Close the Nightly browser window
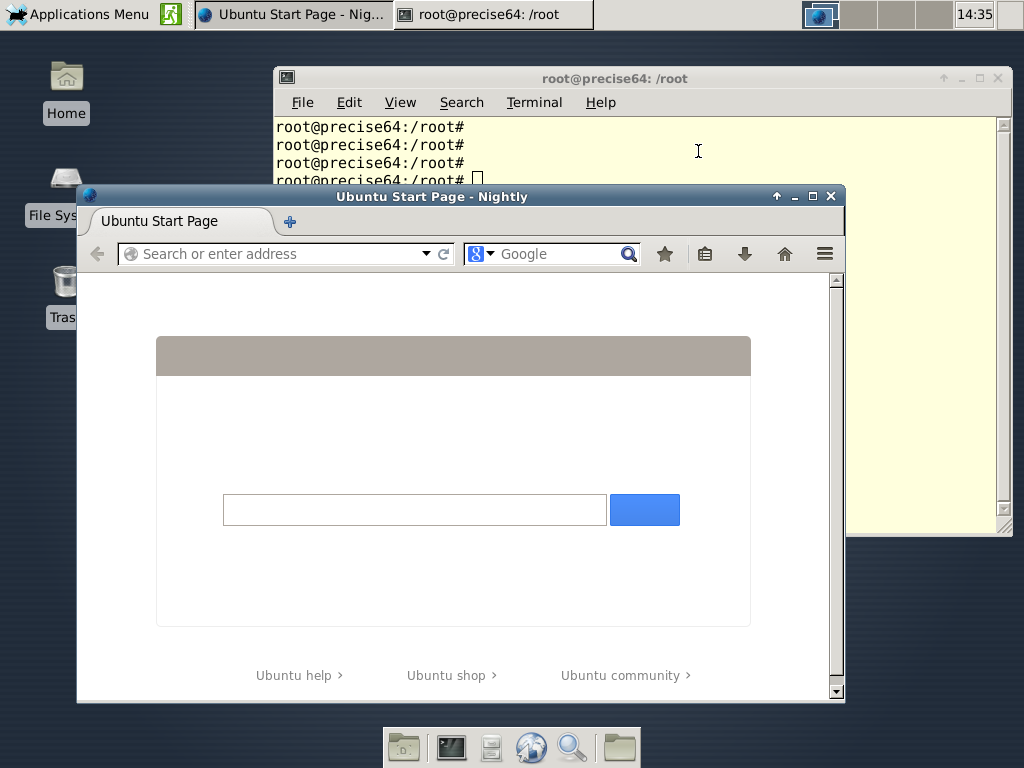1024x768 pixels. (831, 196)
